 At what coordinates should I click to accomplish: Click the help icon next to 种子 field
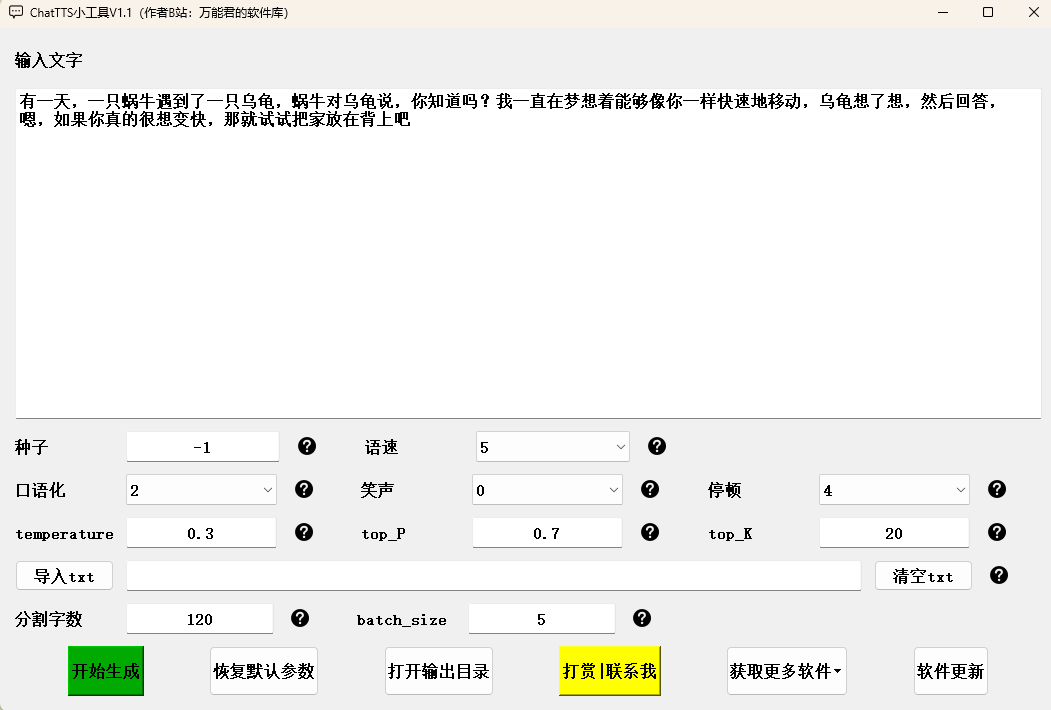coord(307,447)
